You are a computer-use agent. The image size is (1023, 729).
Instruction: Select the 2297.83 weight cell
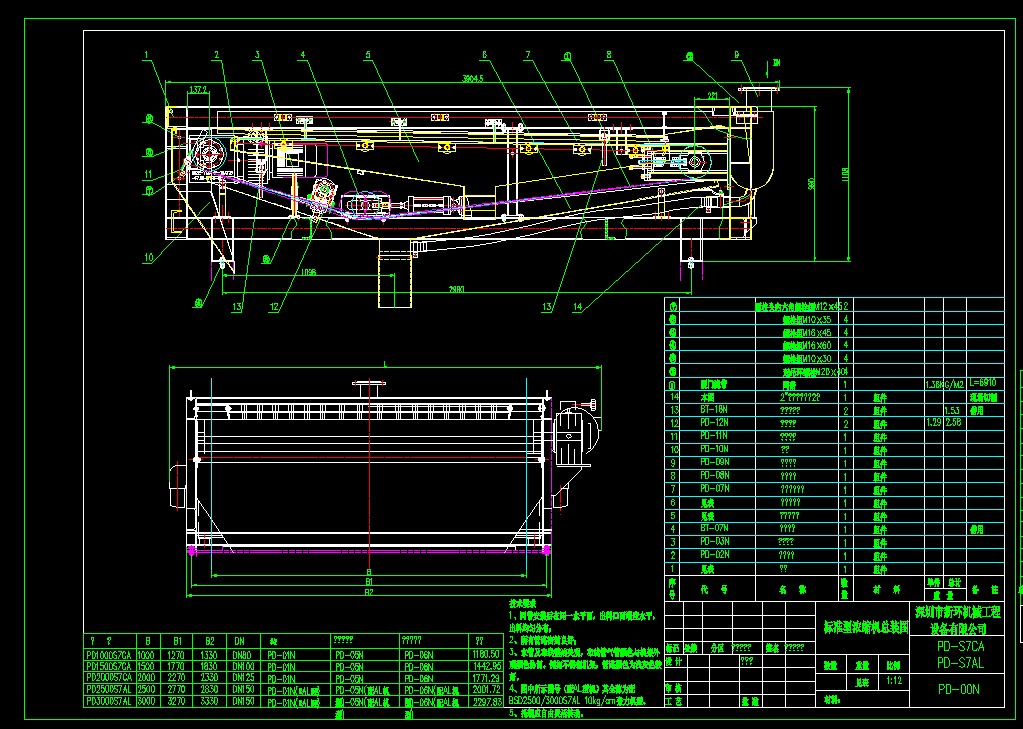[486, 702]
